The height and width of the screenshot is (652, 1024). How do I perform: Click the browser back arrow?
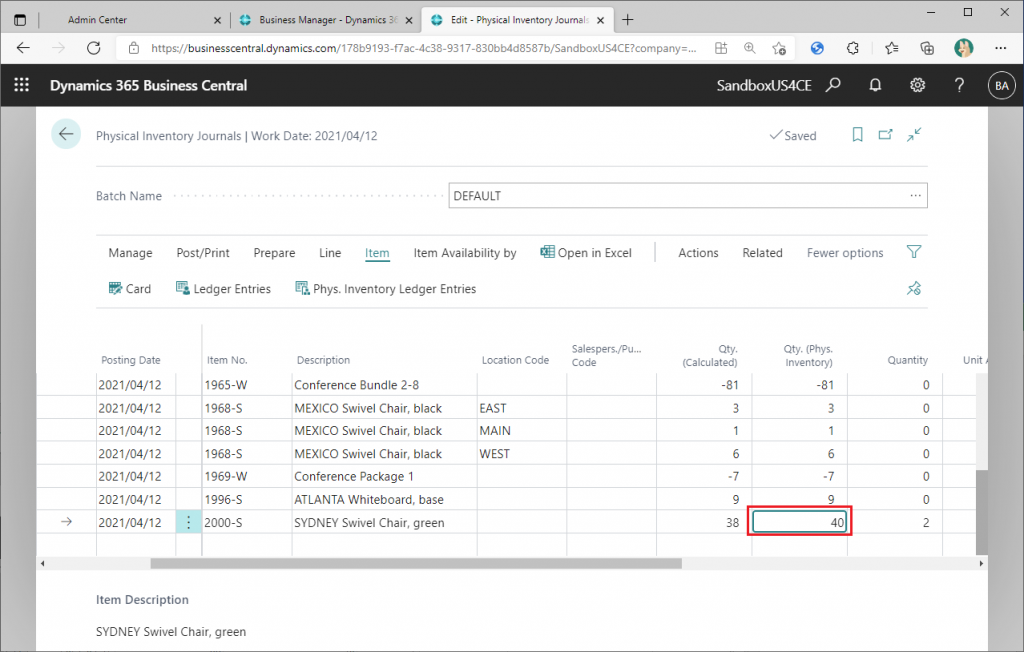(24, 48)
